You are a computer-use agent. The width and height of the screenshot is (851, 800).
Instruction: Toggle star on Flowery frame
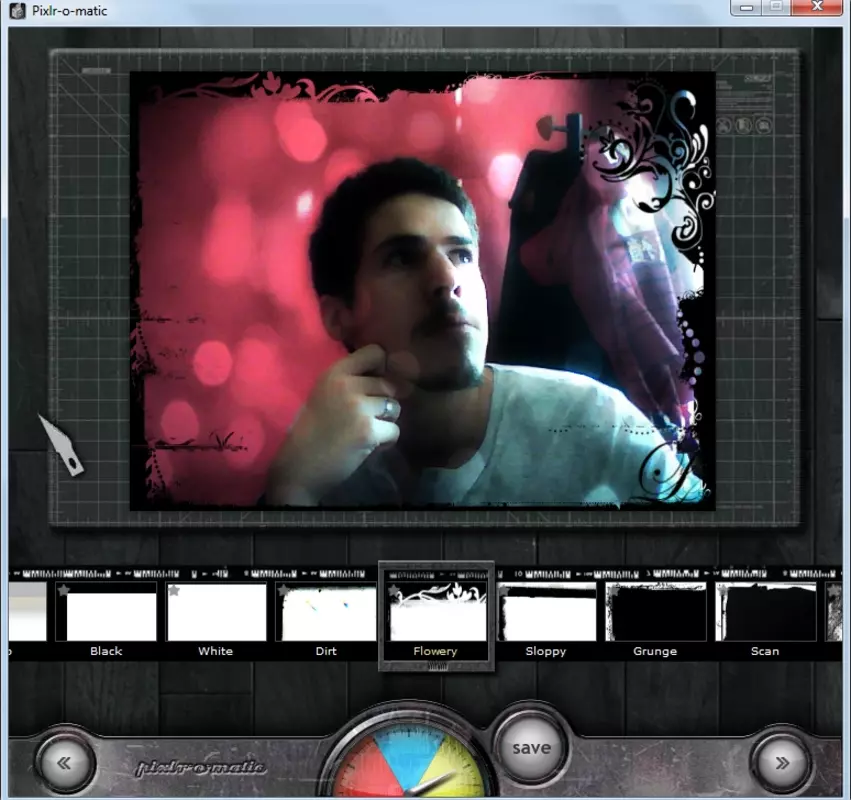point(393,590)
